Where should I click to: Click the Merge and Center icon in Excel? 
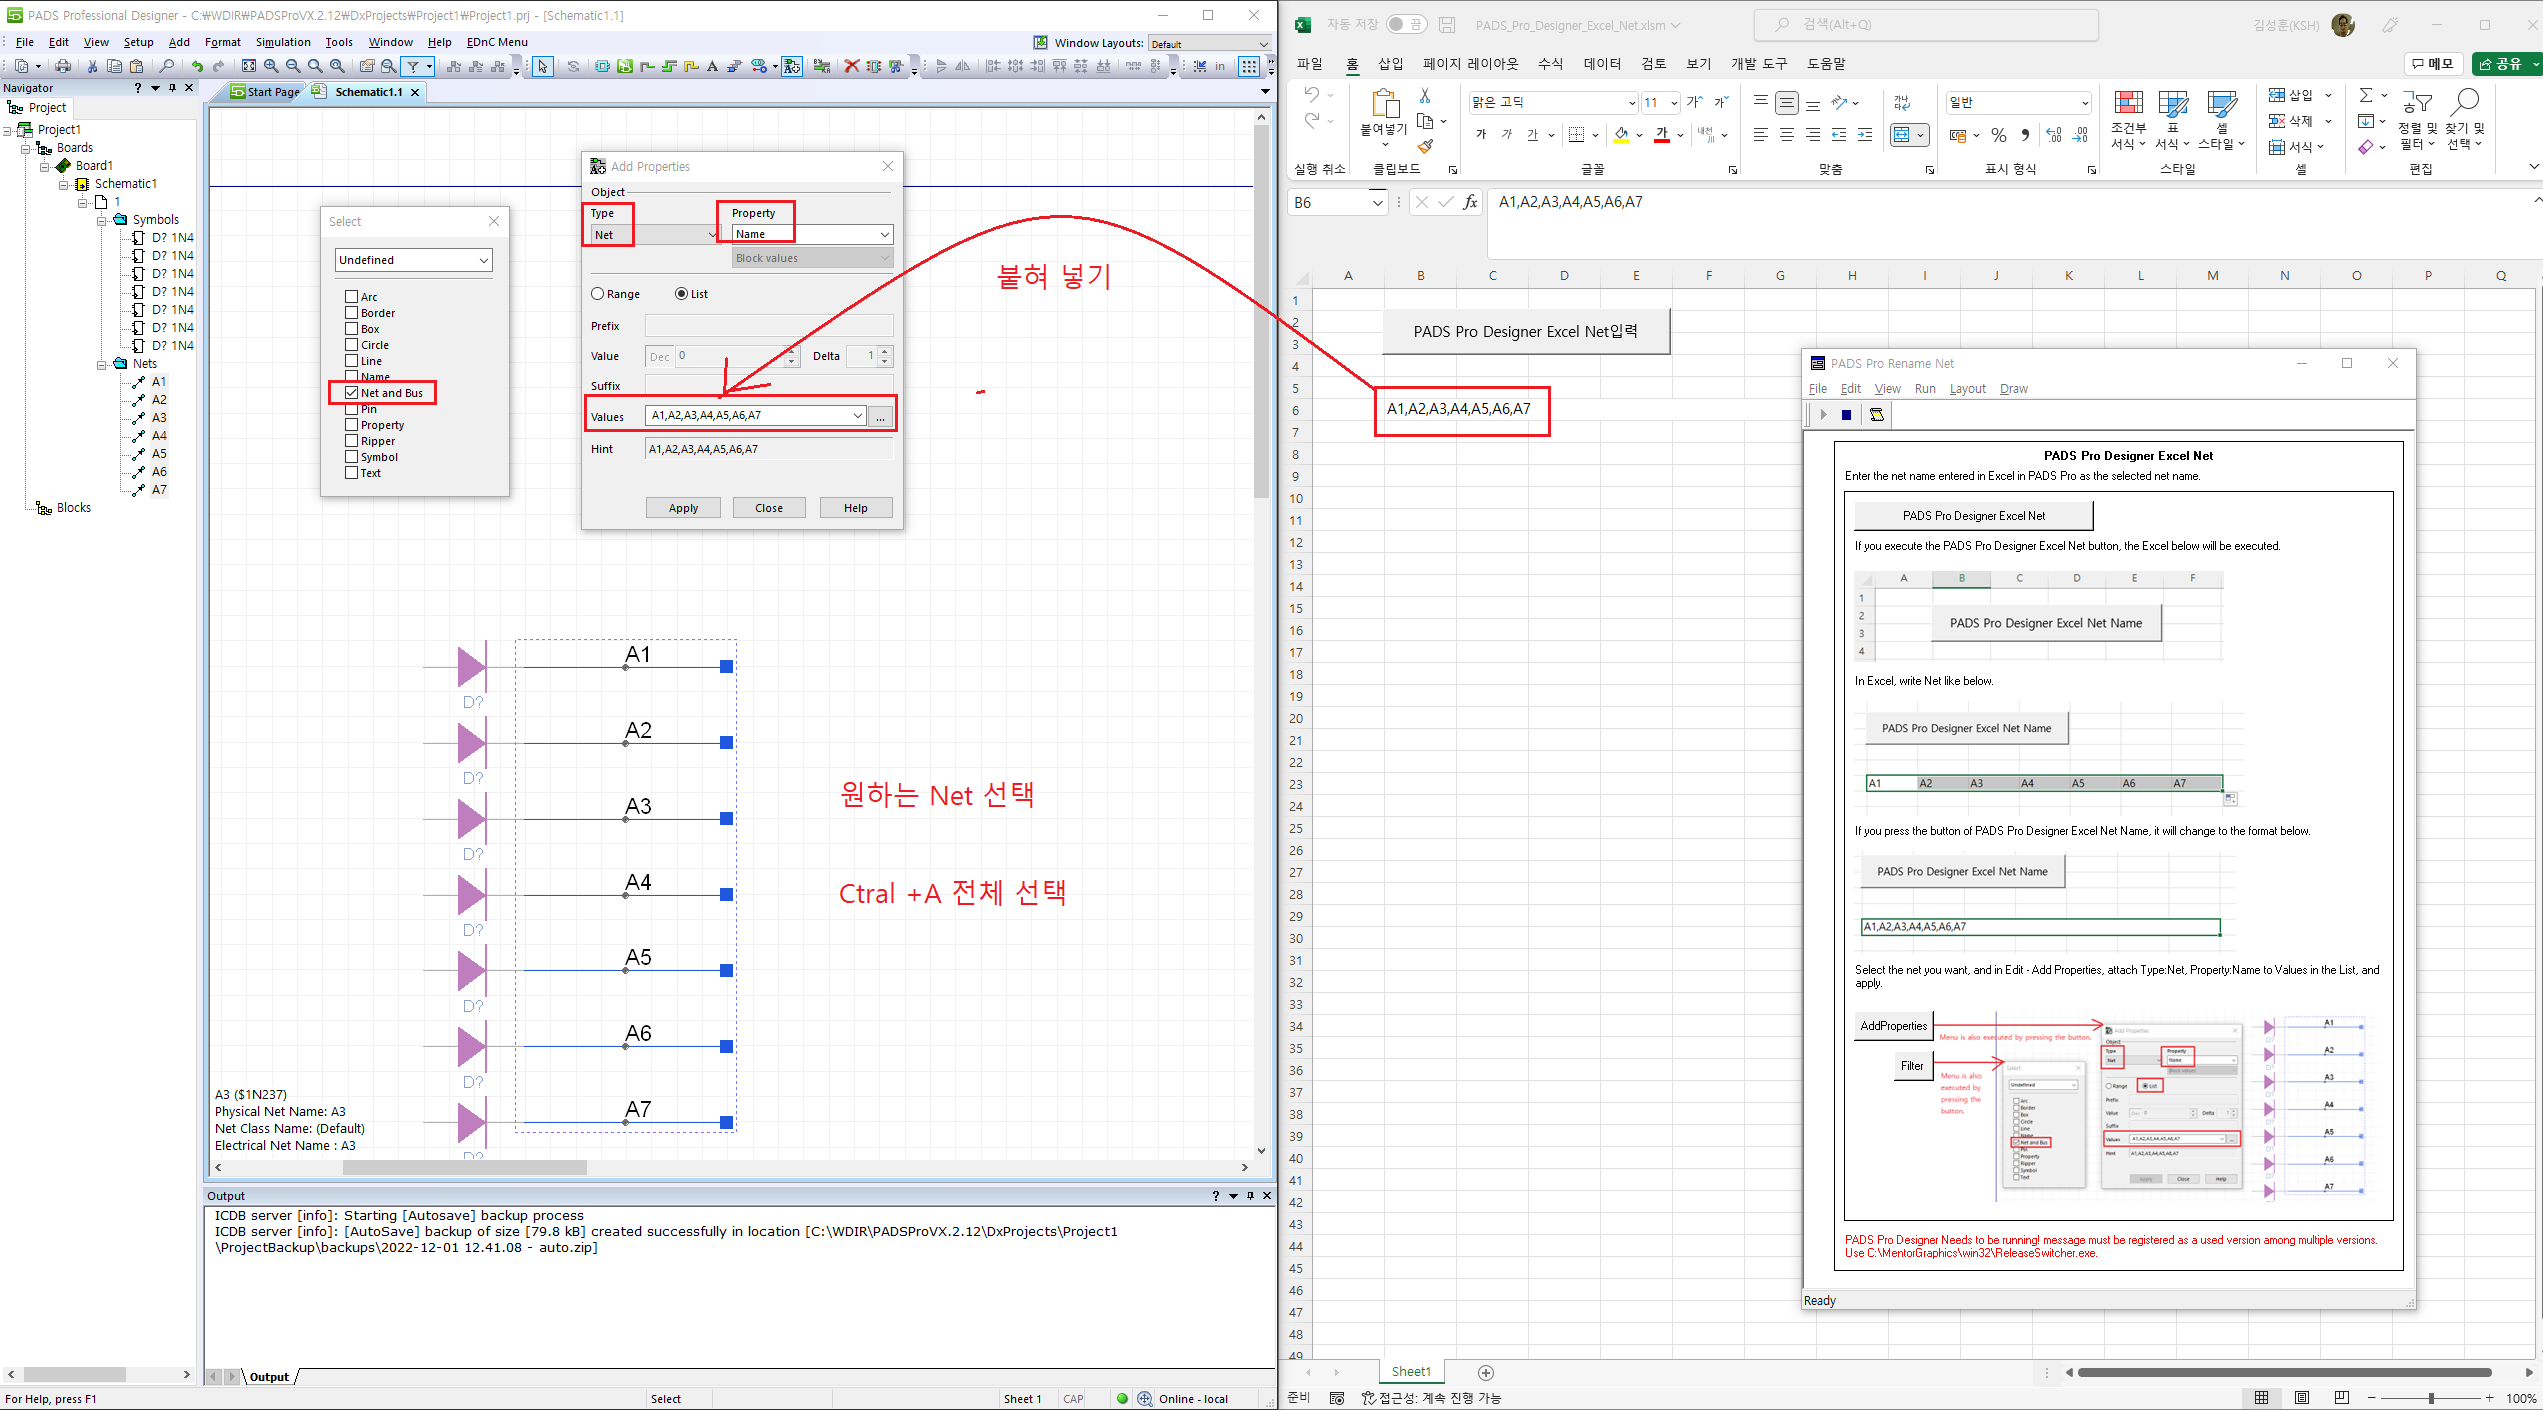1901,135
